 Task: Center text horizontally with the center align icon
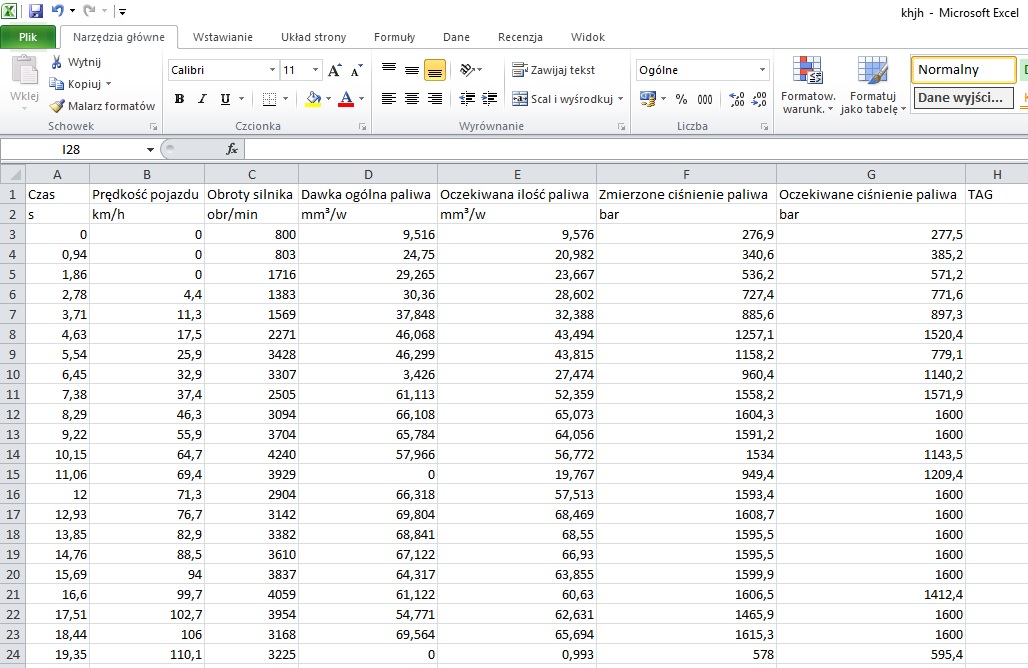pyautogui.click(x=411, y=99)
